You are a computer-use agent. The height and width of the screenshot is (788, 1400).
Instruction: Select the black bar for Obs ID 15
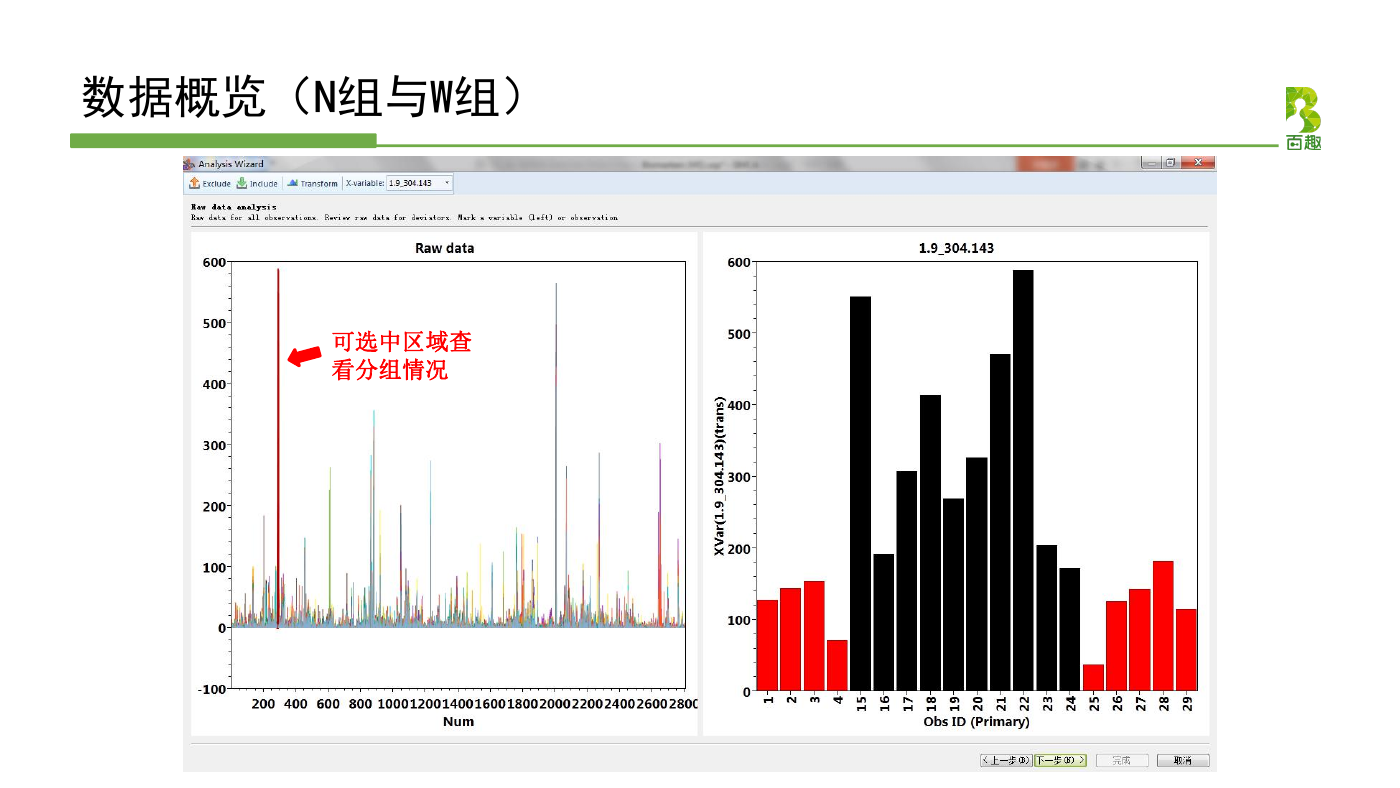coord(860,494)
